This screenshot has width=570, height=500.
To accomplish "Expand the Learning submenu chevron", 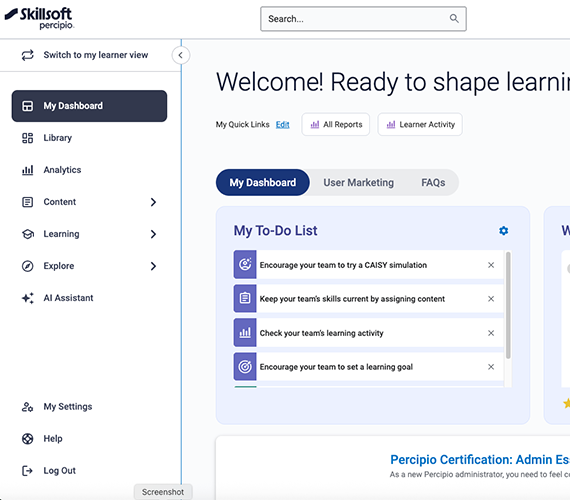I will 153,234.
